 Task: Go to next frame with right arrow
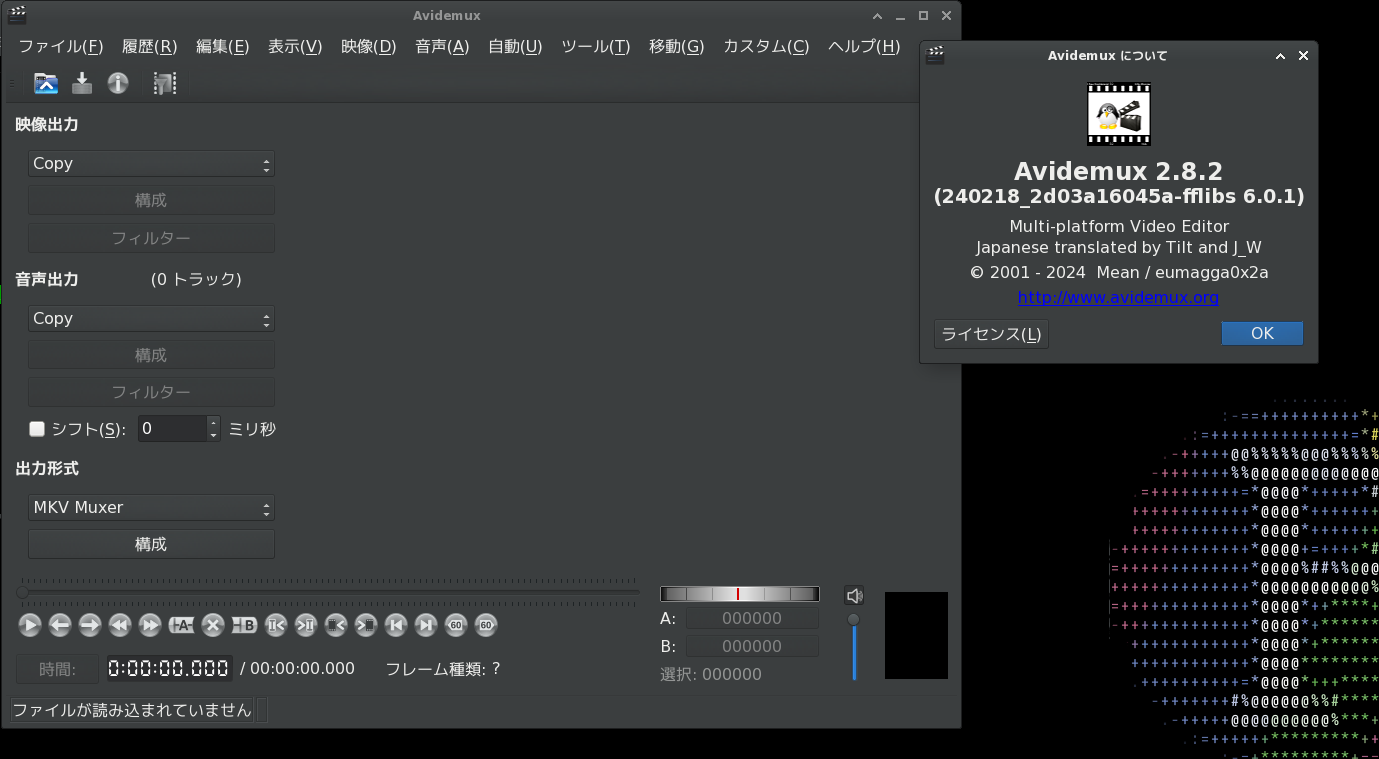[90, 625]
